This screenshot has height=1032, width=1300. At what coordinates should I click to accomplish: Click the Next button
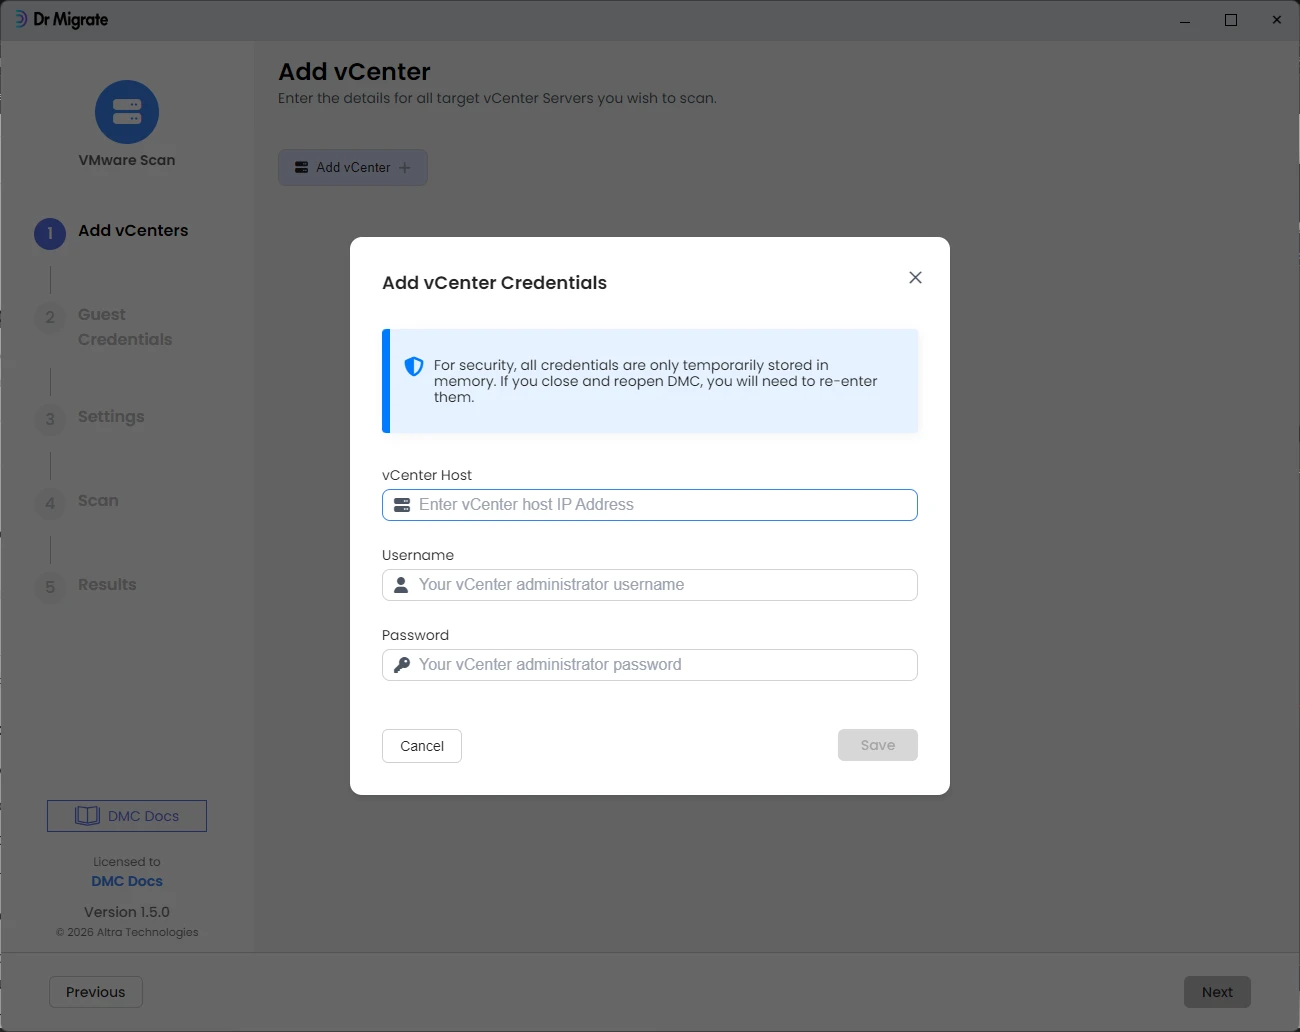click(1217, 992)
